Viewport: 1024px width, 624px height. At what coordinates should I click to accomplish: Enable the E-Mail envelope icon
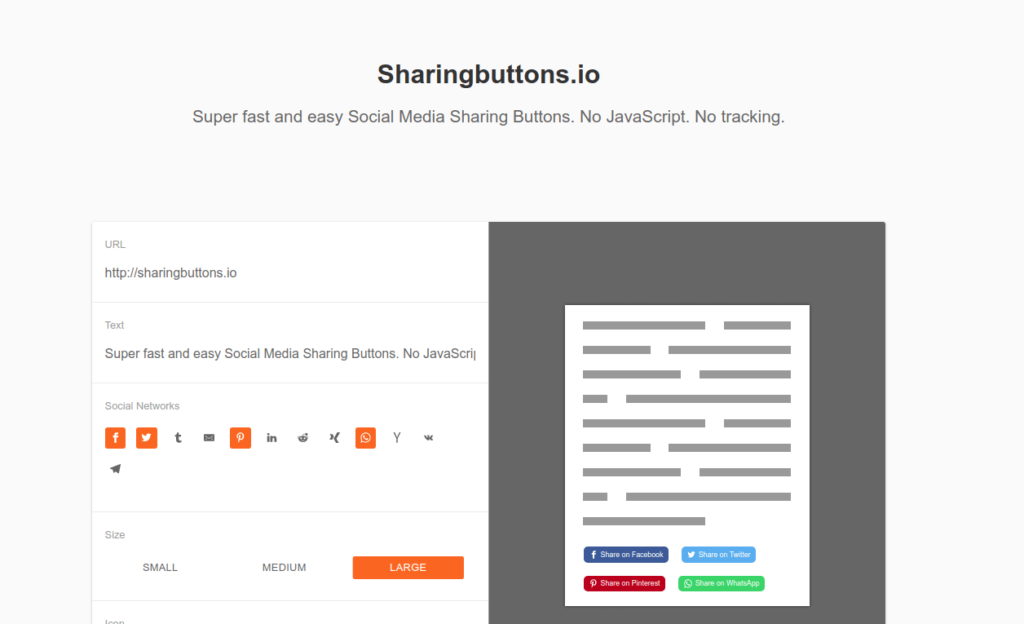(x=209, y=437)
